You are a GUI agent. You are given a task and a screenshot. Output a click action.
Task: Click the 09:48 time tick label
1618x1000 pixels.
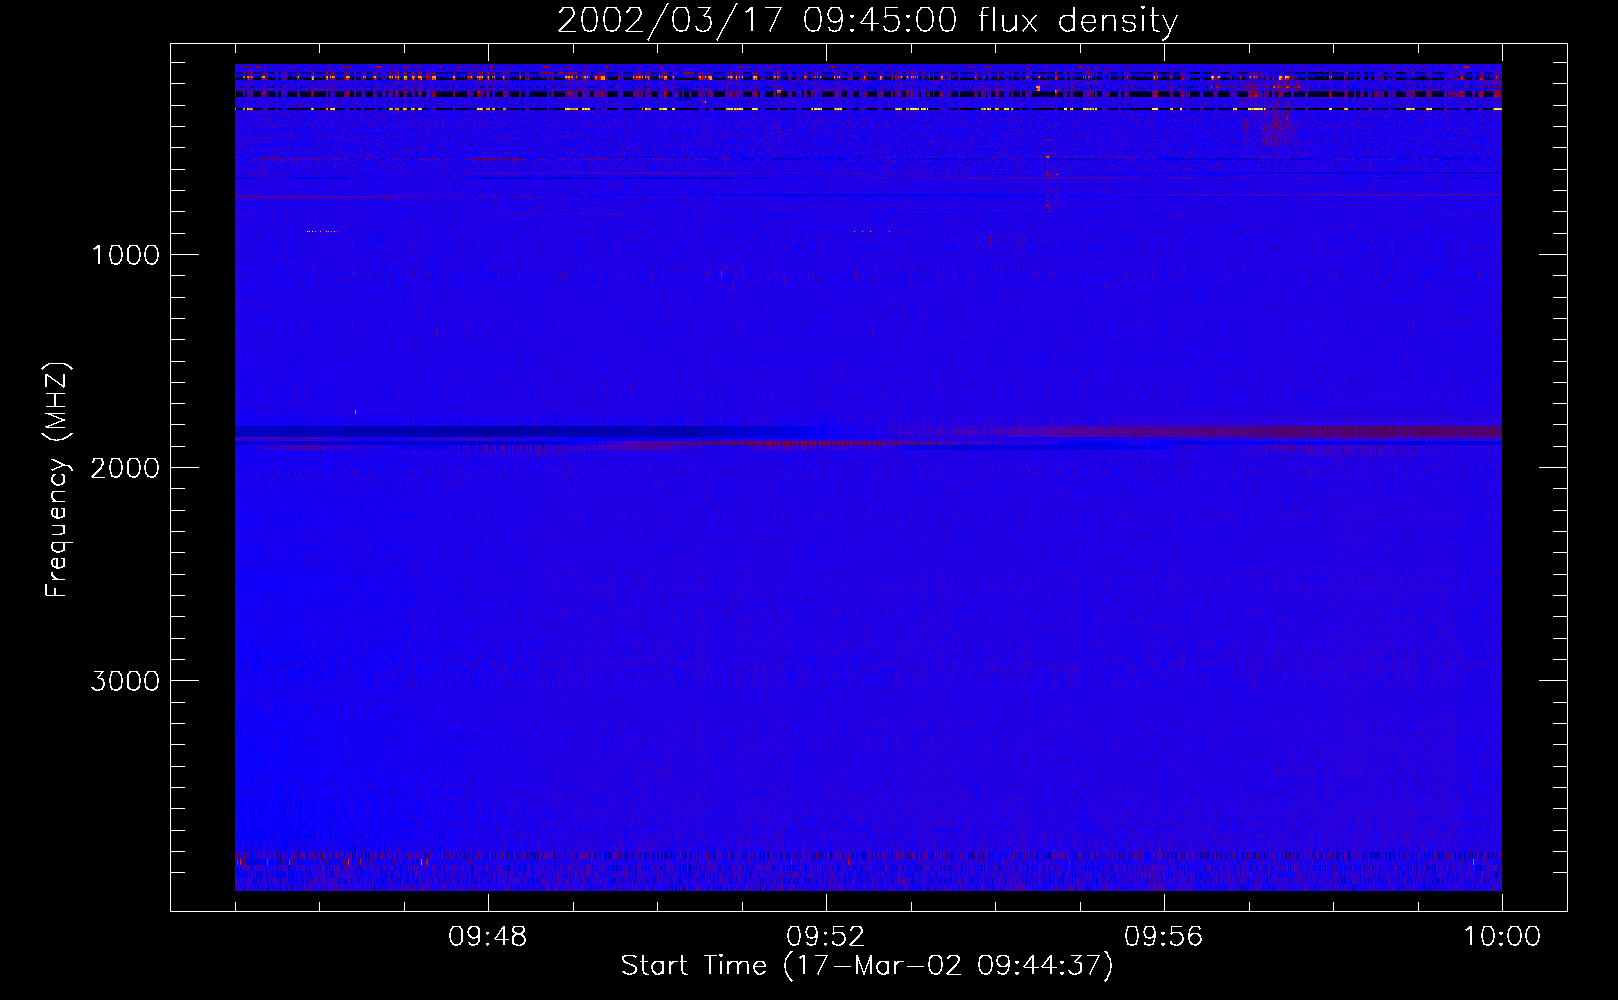click(488, 937)
